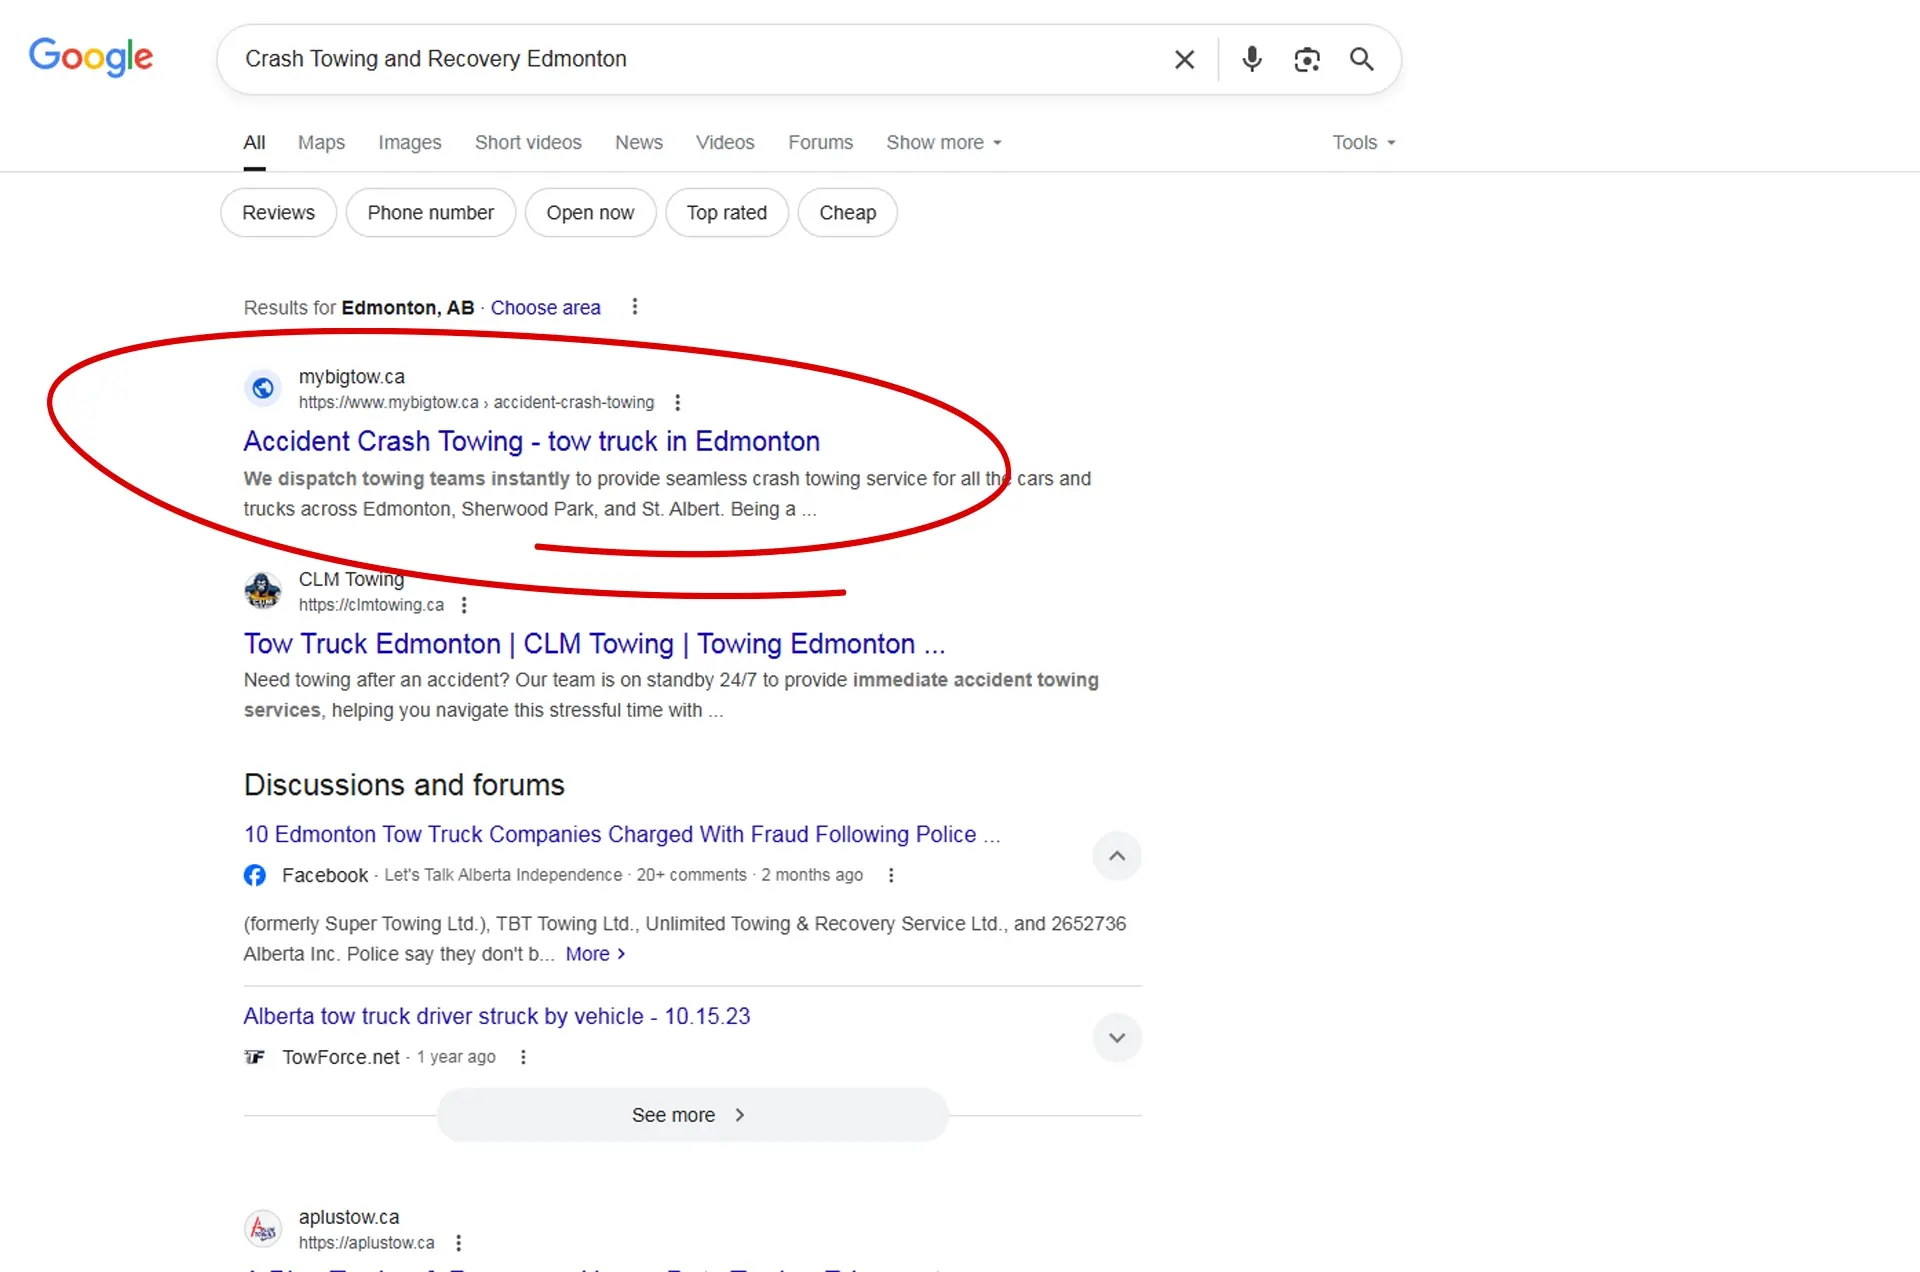Click the CLM Towing favicon
1920x1272 pixels.
[x=263, y=590]
